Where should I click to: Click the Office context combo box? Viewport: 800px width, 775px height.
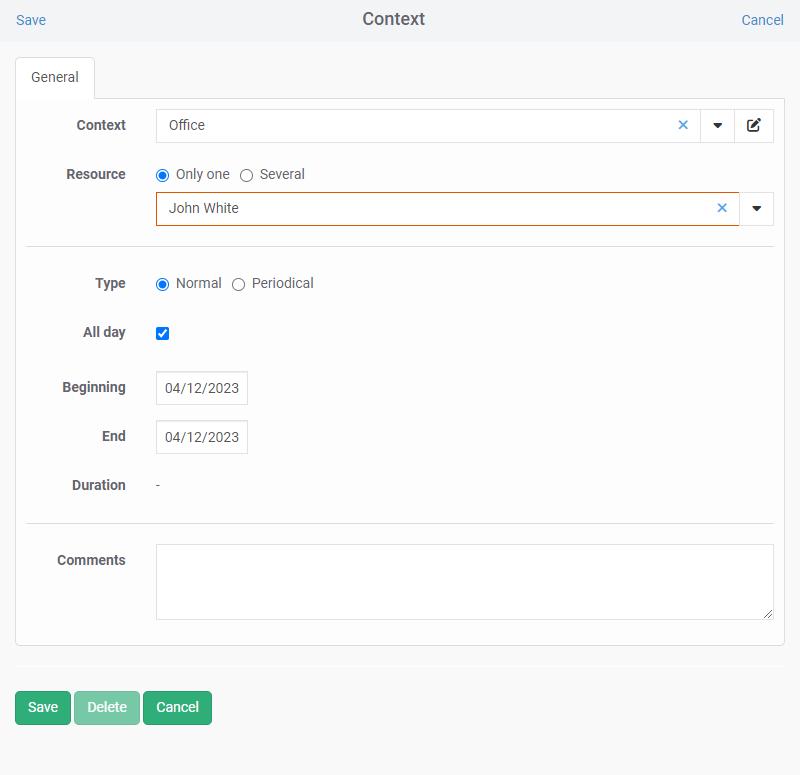pos(428,126)
